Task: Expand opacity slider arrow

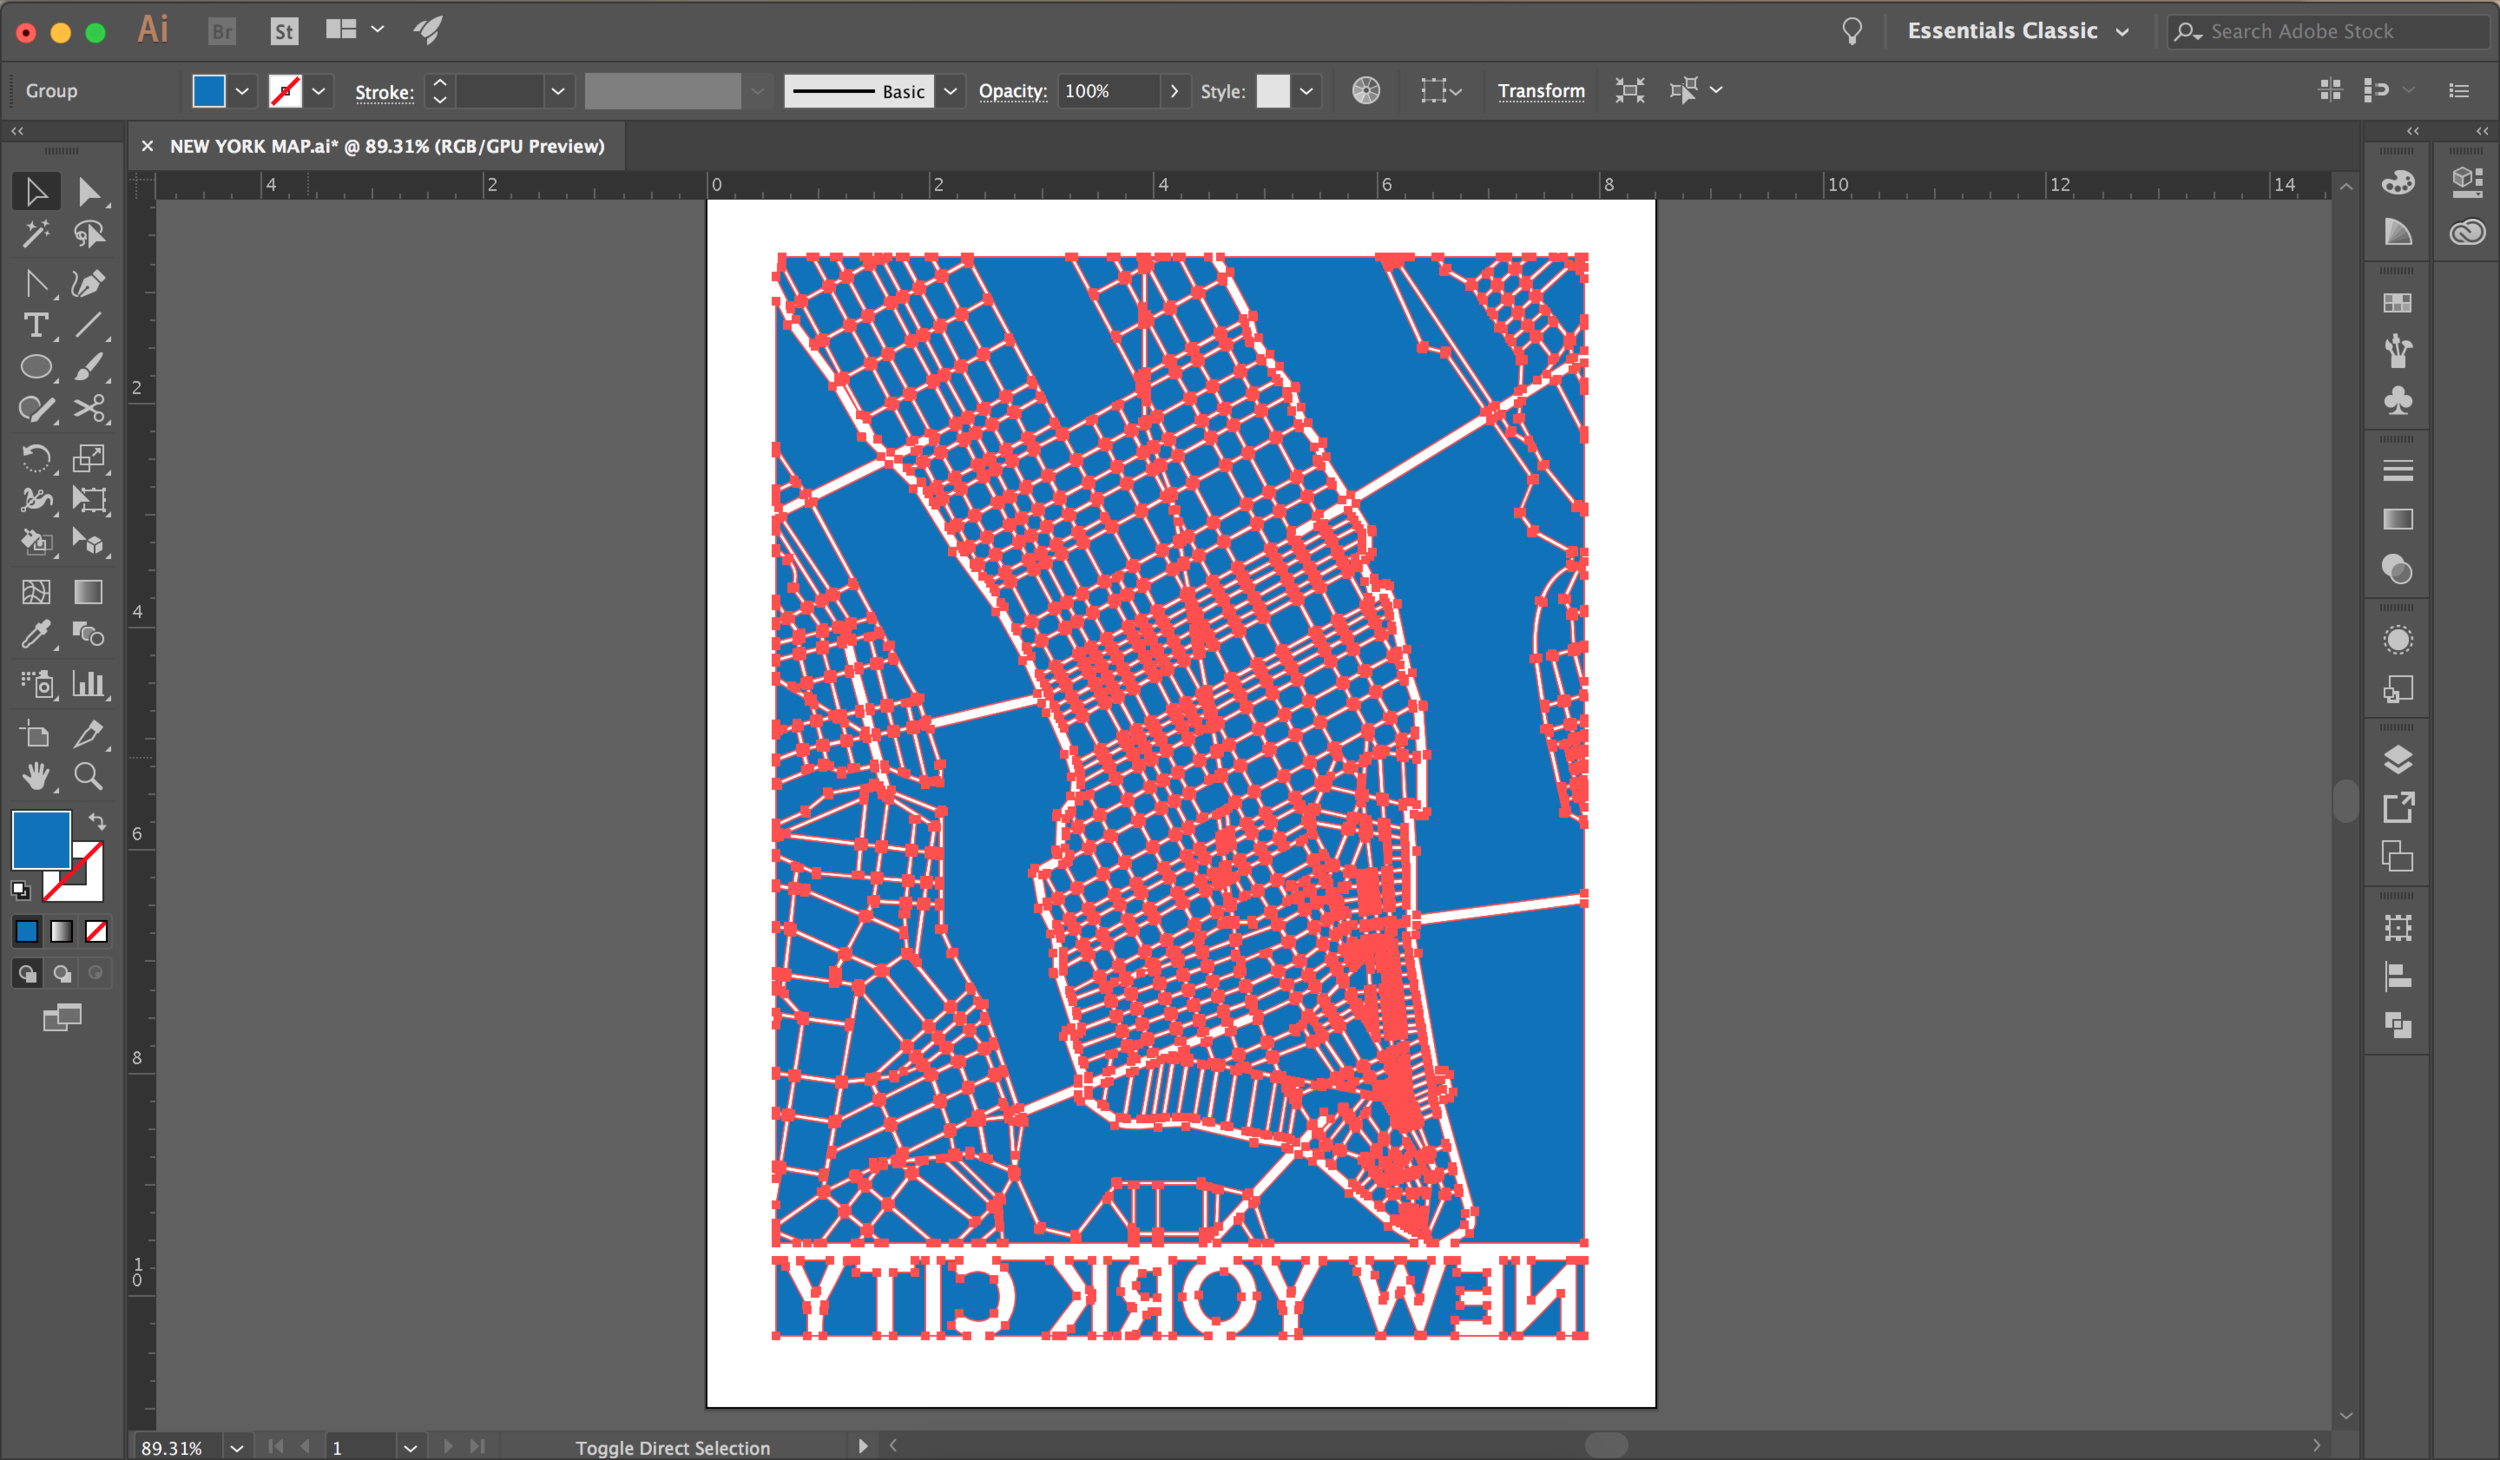Action: 1174,91
